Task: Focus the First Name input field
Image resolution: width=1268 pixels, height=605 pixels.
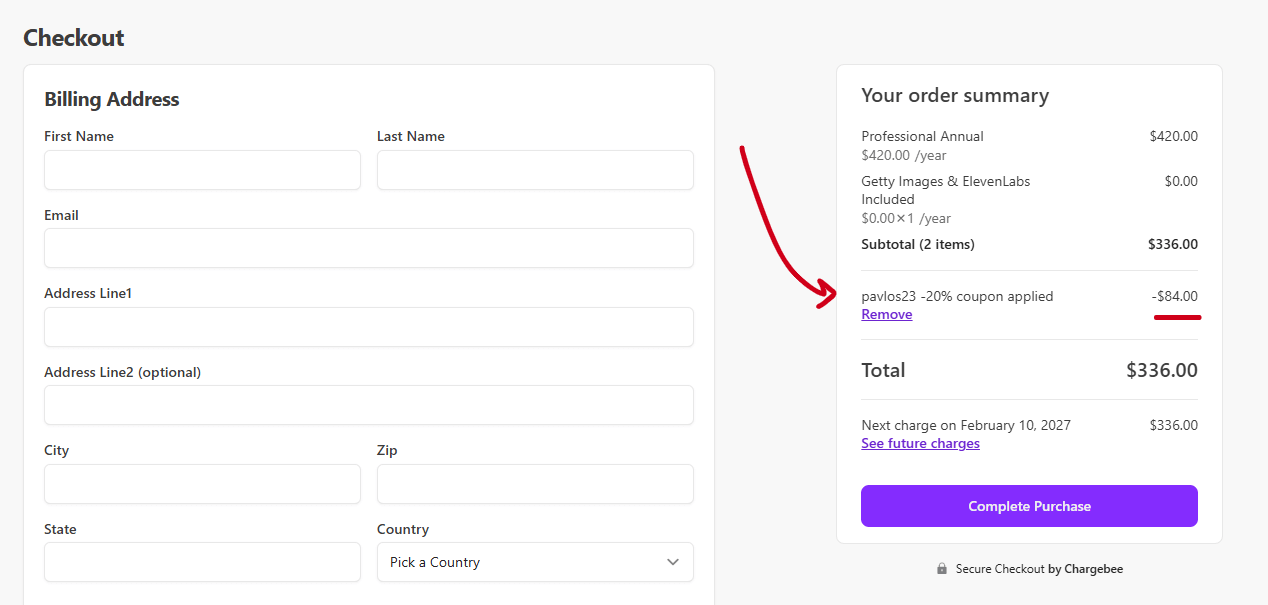Action: 202,170
